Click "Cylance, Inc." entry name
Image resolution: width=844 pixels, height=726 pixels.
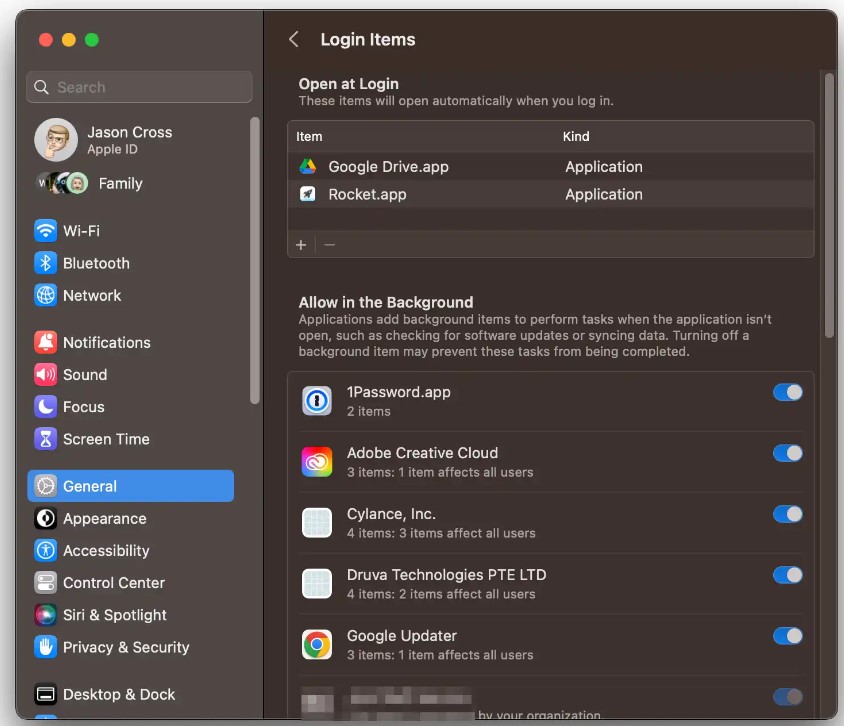click(x=391, y=514)
